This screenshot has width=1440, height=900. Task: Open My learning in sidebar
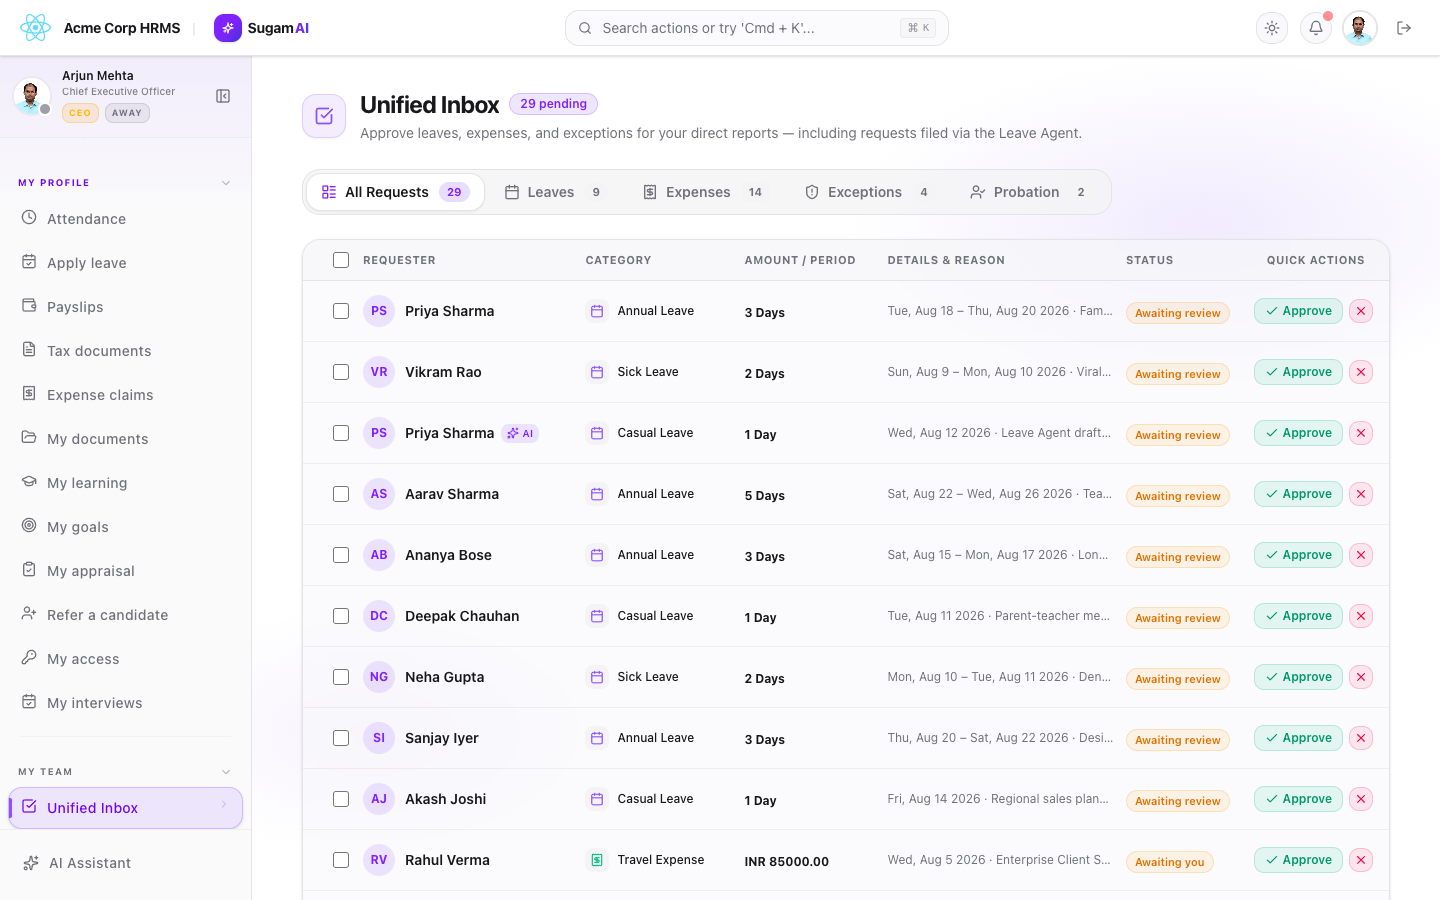click(x=126, y=483)
